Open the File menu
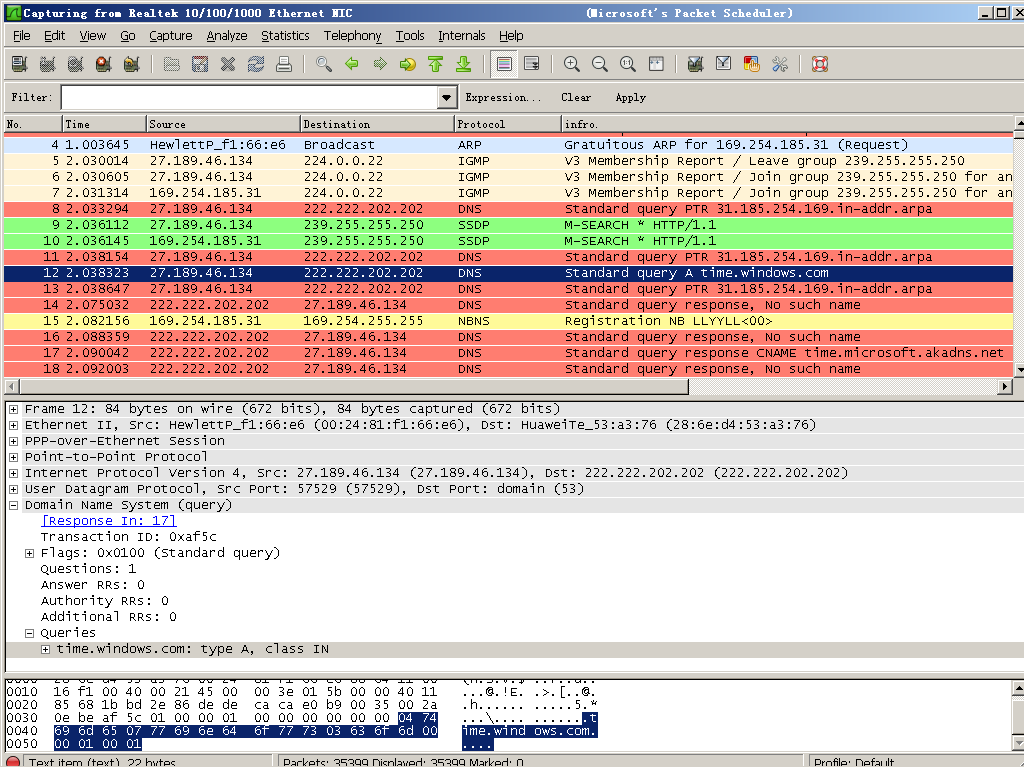 point(22,35)
